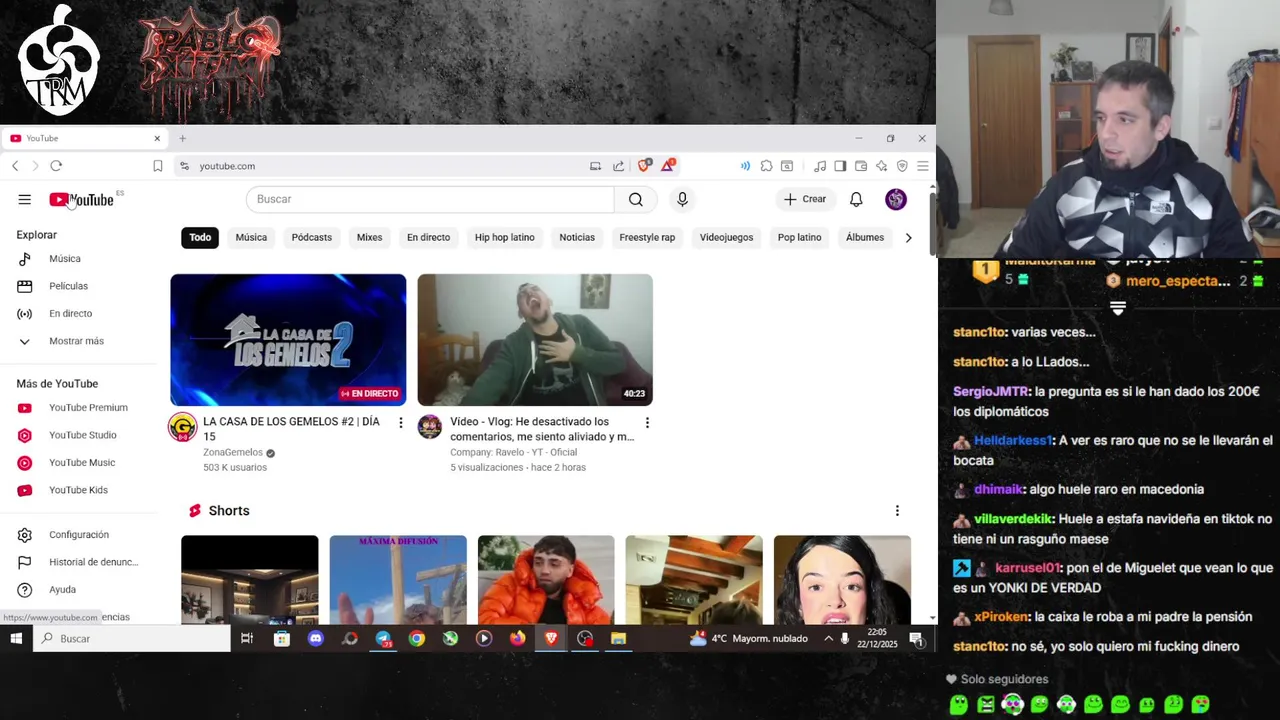
Task: Click the Crear button
Action: coord(805,199)
